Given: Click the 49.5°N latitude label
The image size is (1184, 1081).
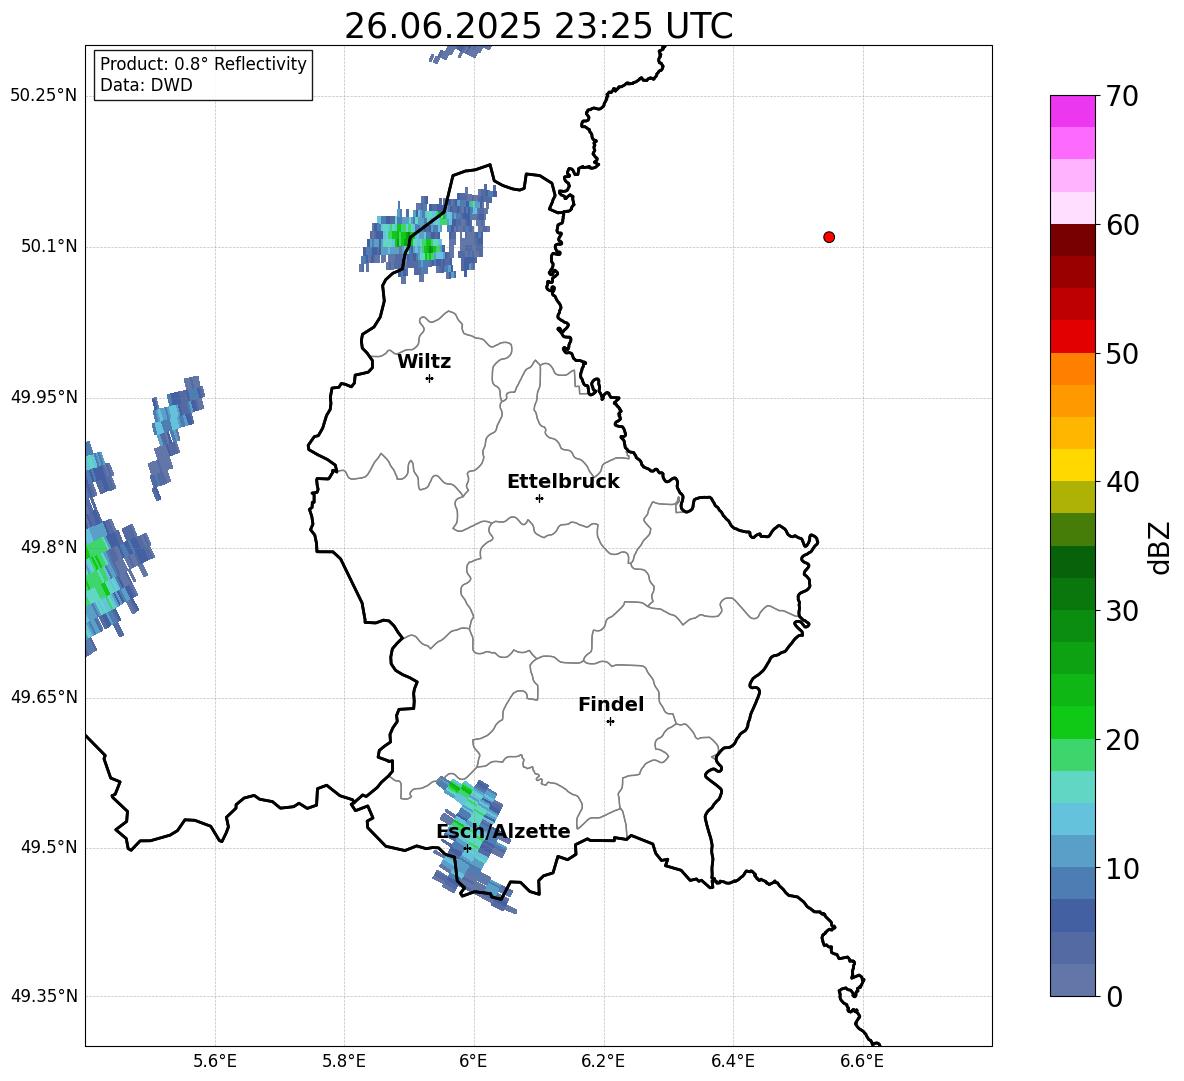Looking at the screenshot, I should coord(48,847).
